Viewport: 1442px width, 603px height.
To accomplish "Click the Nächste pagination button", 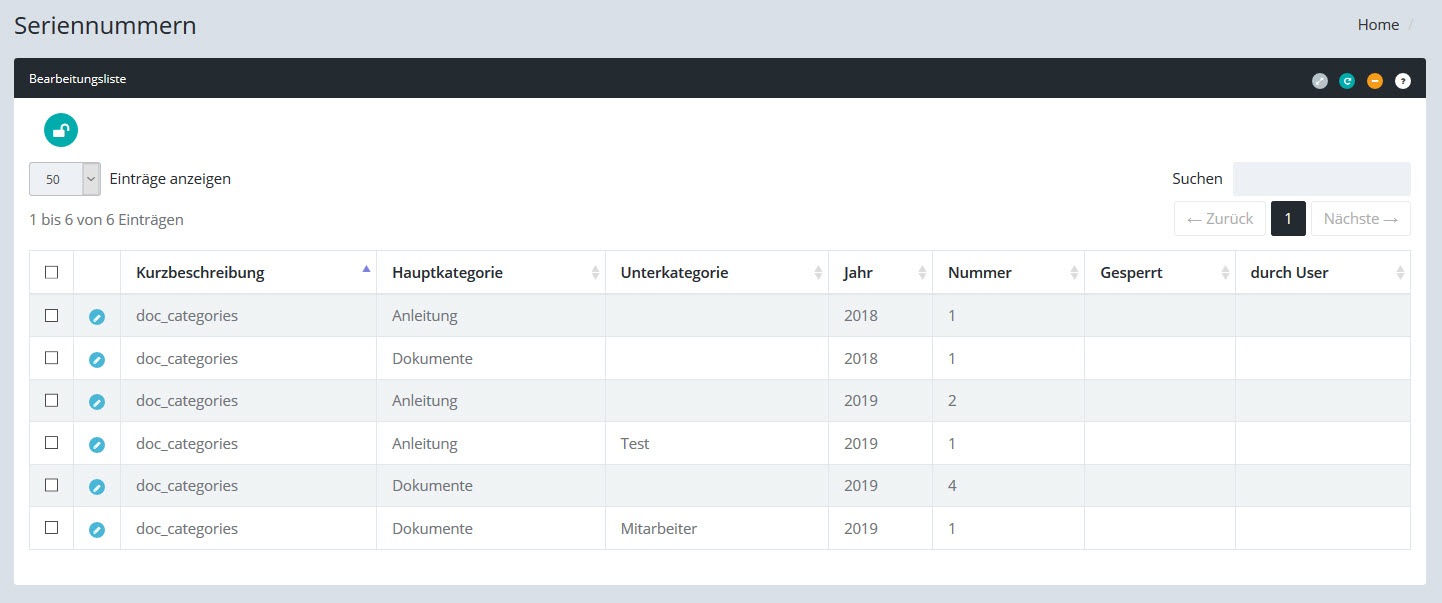I will (1360, 219).
